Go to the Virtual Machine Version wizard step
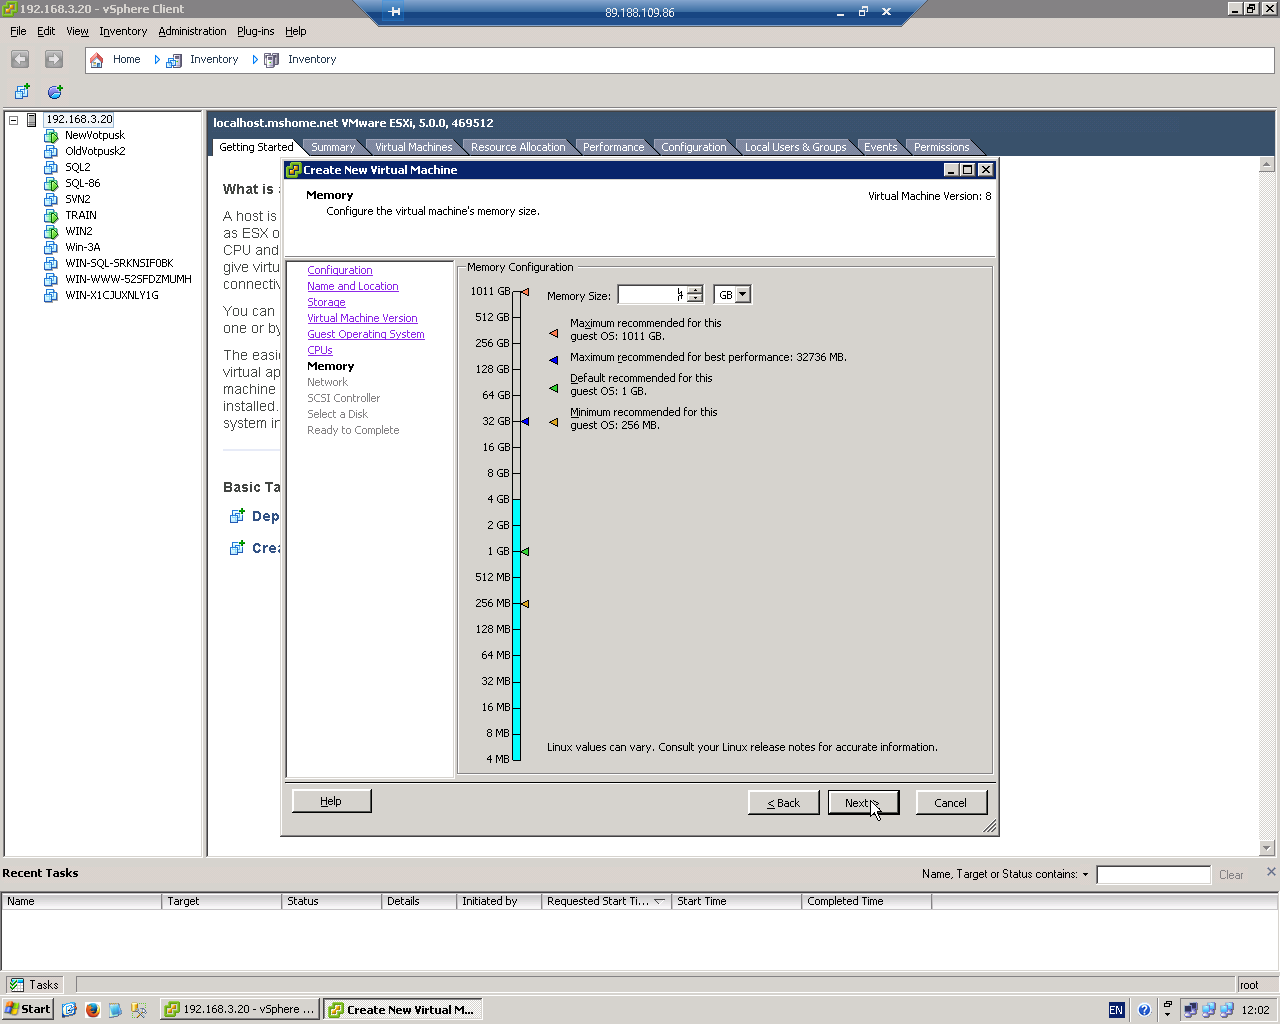The image size is (1280, 1024). [x=362, y=318]
